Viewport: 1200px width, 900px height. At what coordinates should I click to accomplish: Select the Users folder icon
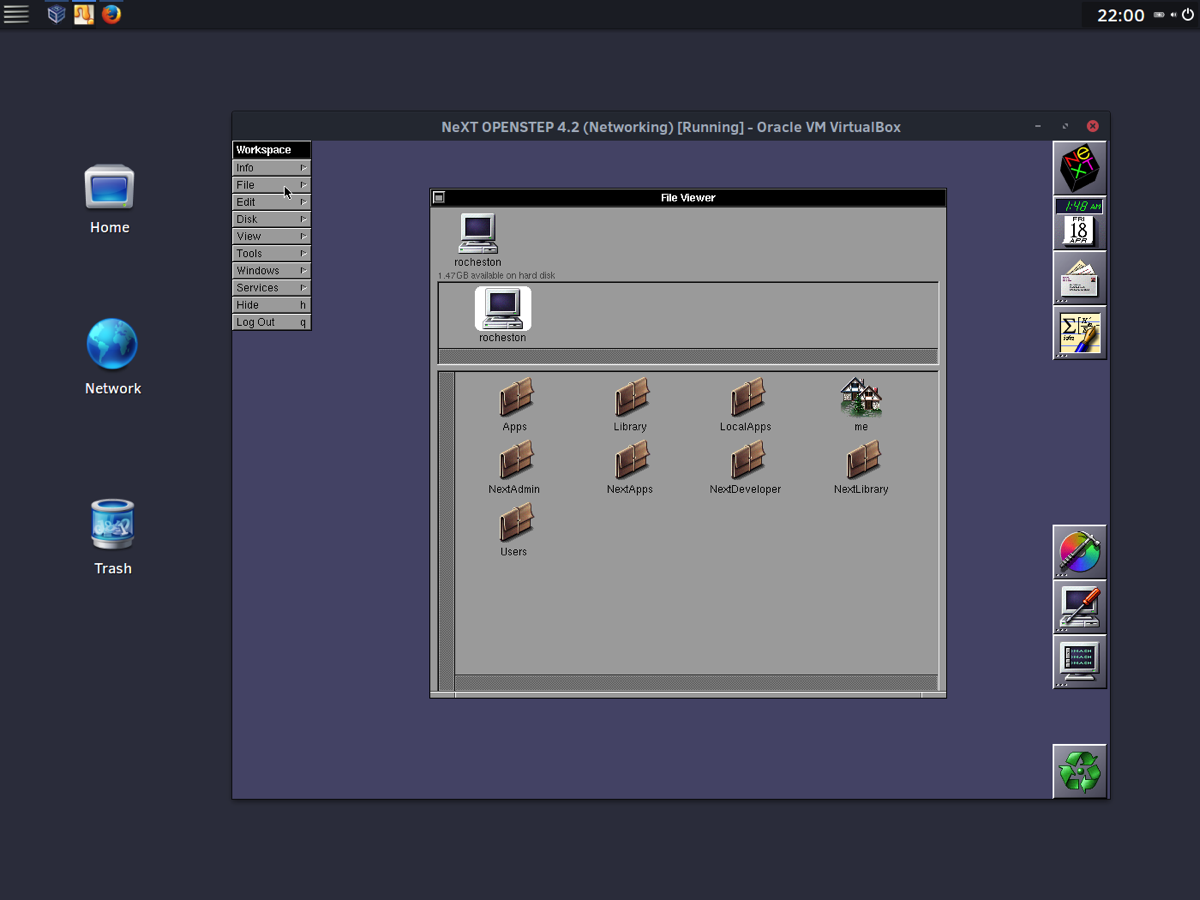coord(515,523)
